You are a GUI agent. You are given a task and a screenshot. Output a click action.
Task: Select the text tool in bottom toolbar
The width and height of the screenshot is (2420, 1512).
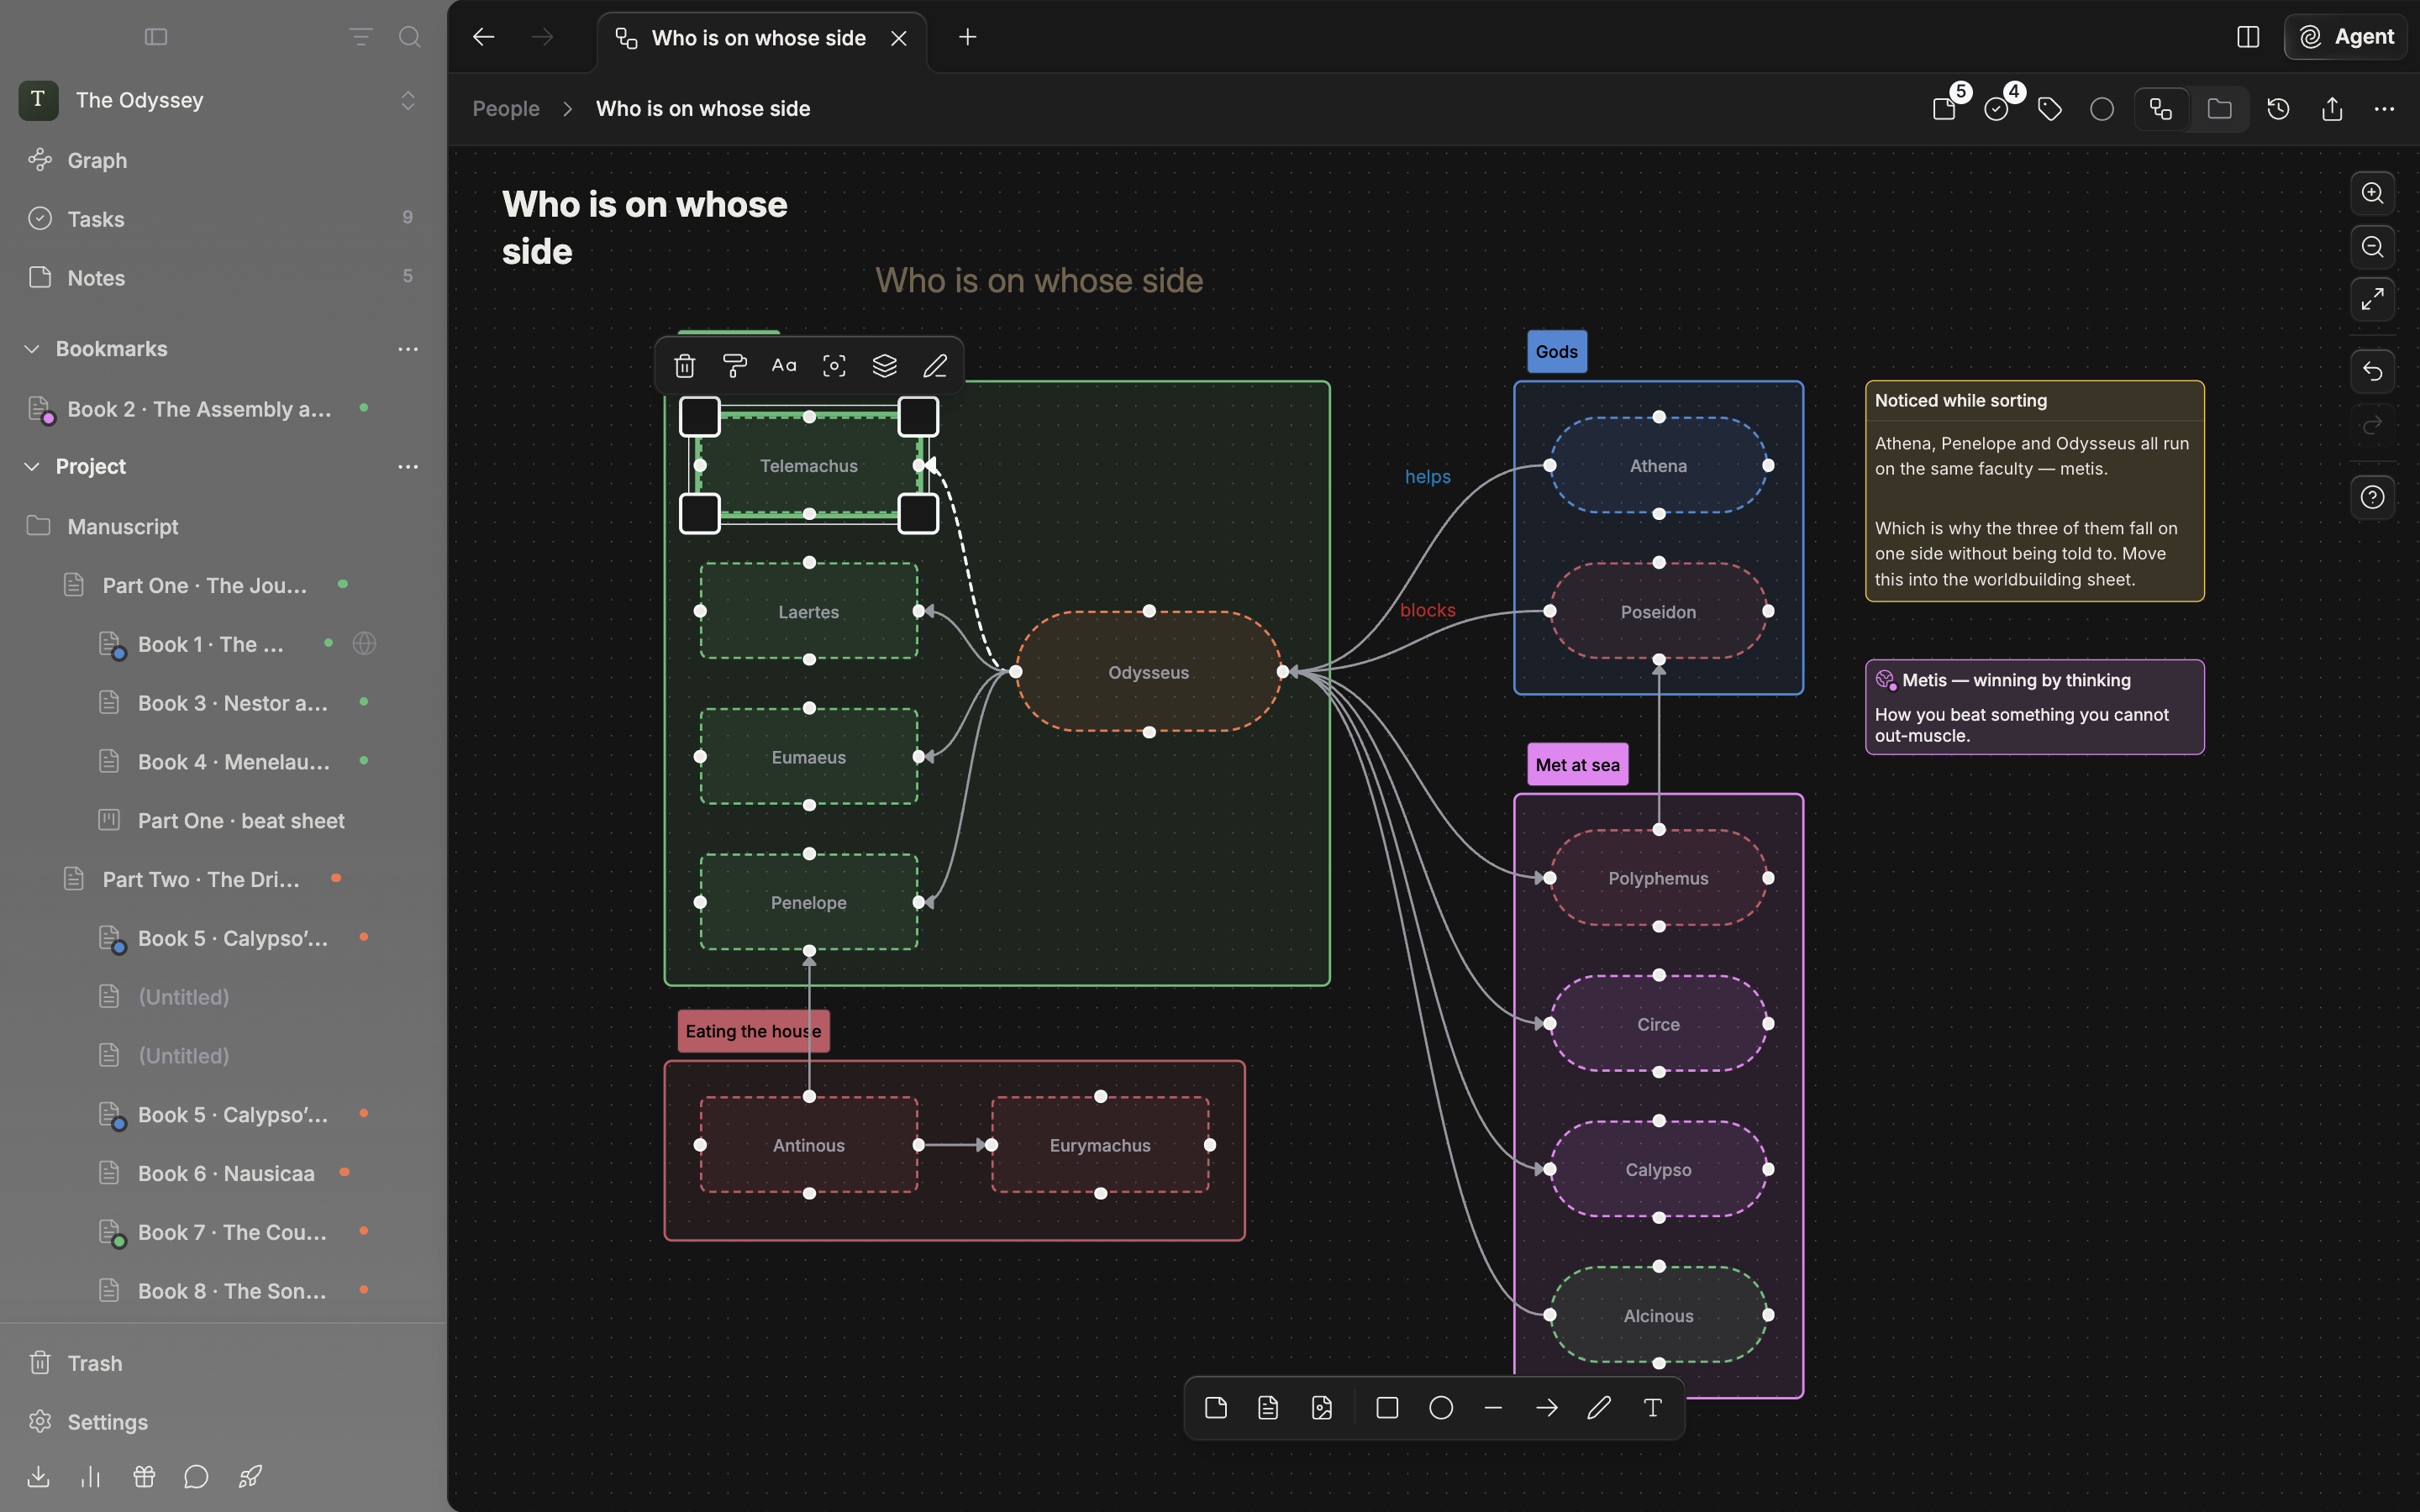coord(1652,1408)
